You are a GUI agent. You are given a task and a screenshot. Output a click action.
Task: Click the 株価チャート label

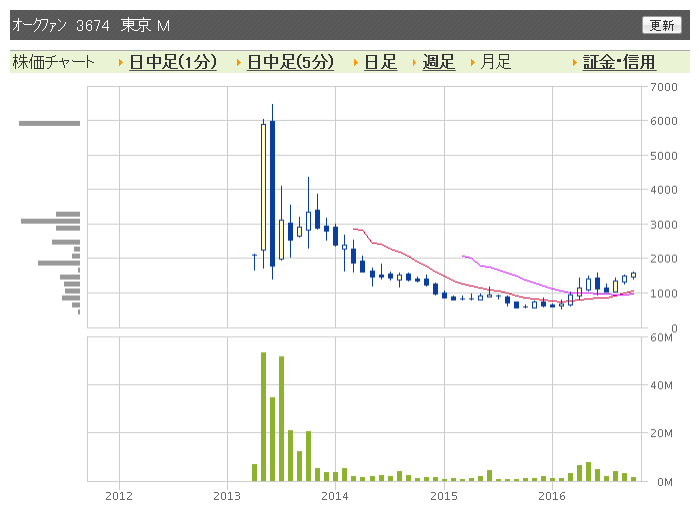tap(53, 62)
